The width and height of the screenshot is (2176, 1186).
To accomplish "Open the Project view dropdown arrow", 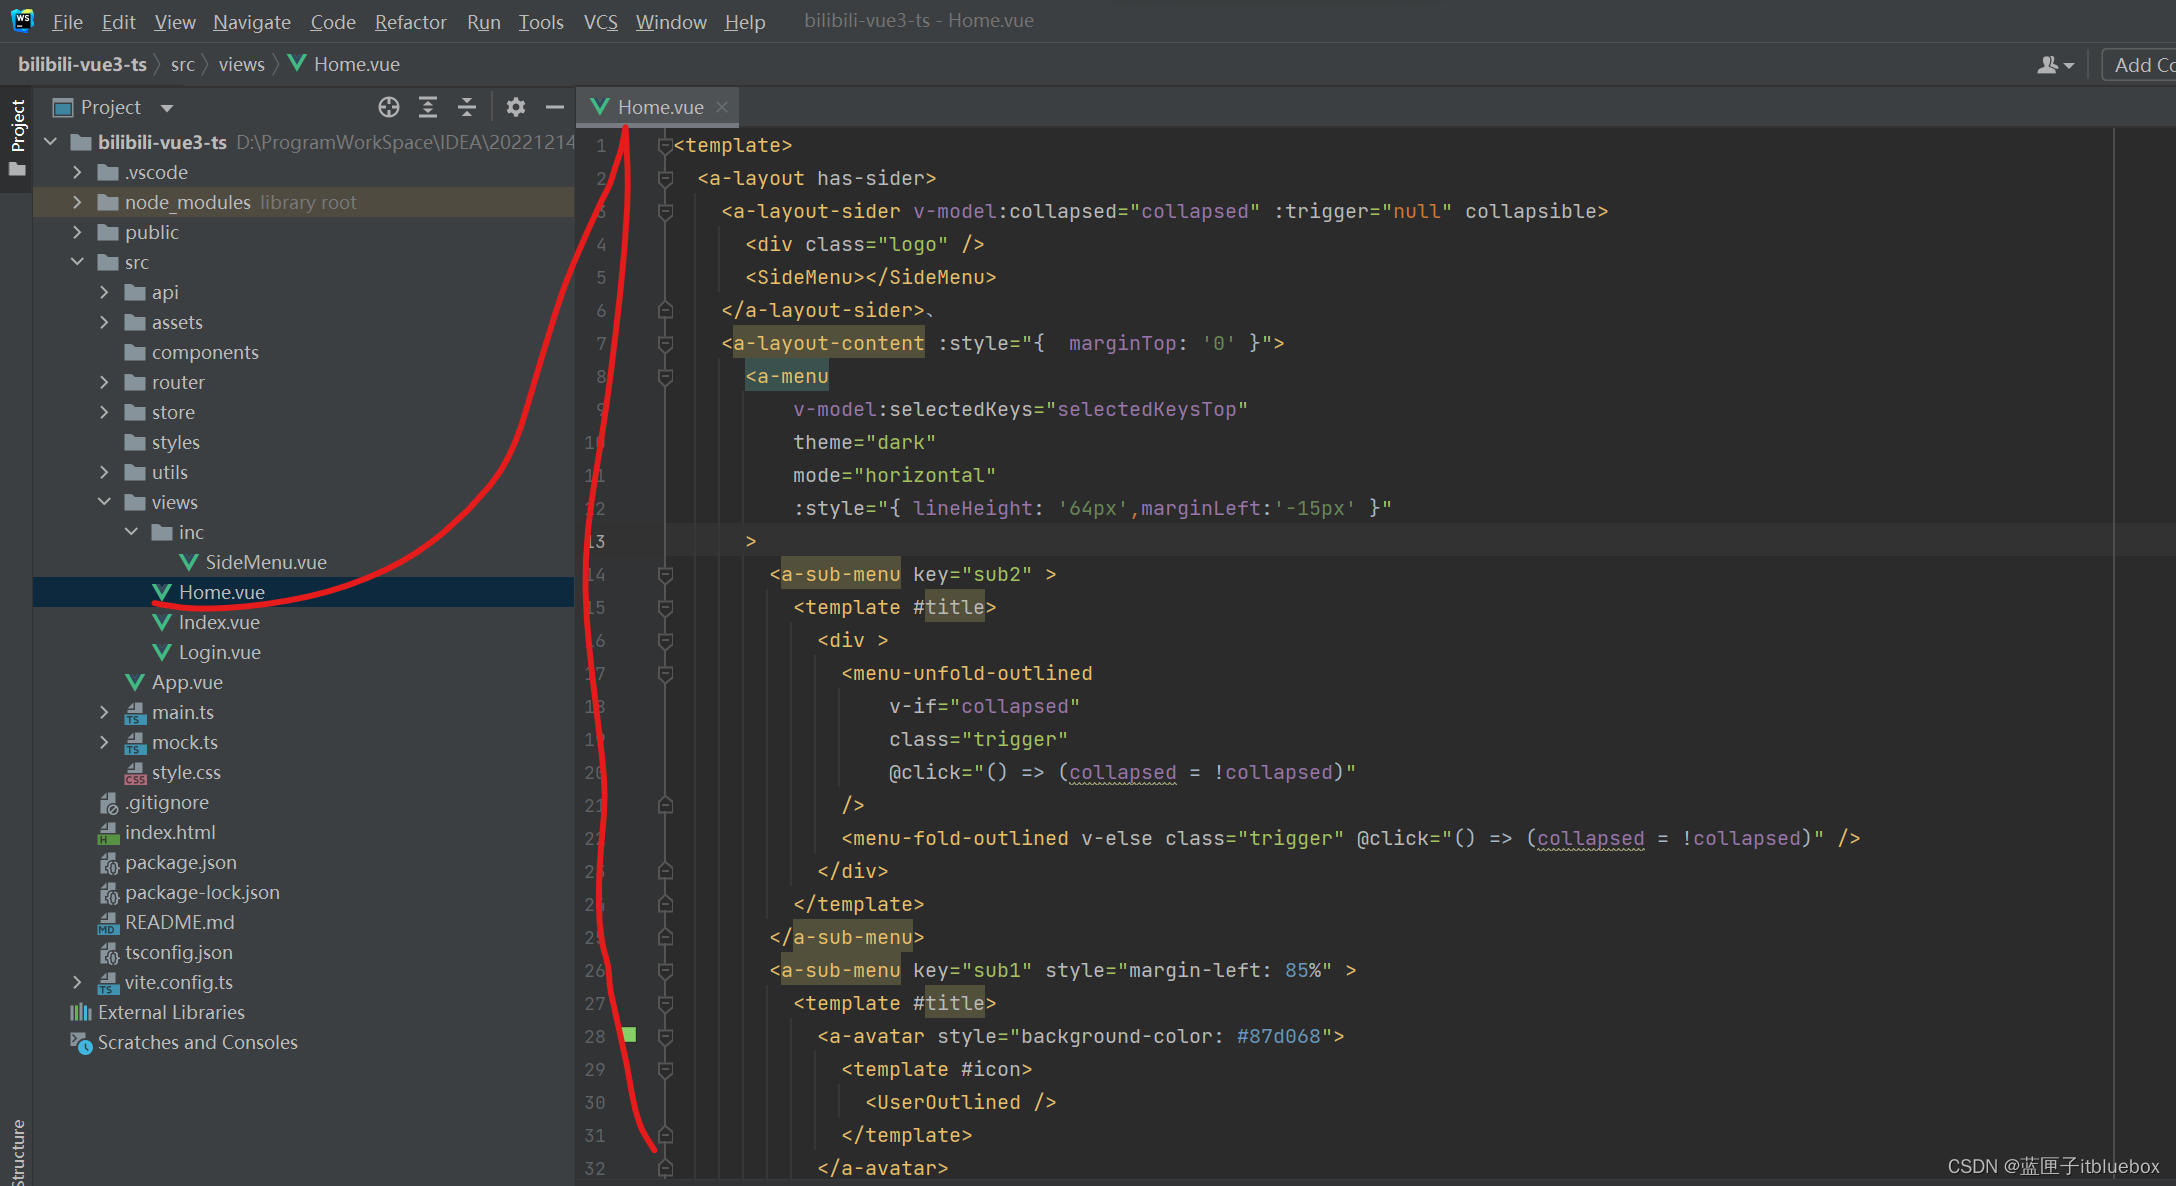I will click(x=167, y=108).
